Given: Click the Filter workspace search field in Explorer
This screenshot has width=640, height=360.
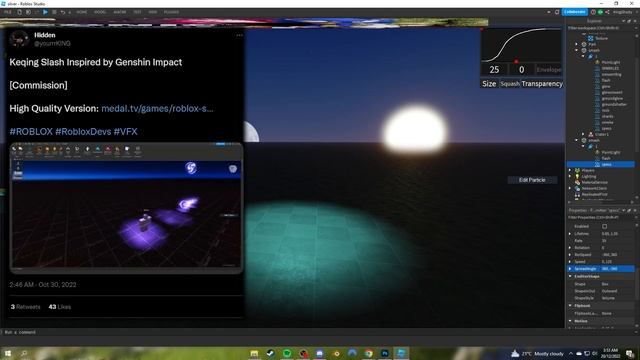Looking at the screenshot, I should (x=600, y=28).
